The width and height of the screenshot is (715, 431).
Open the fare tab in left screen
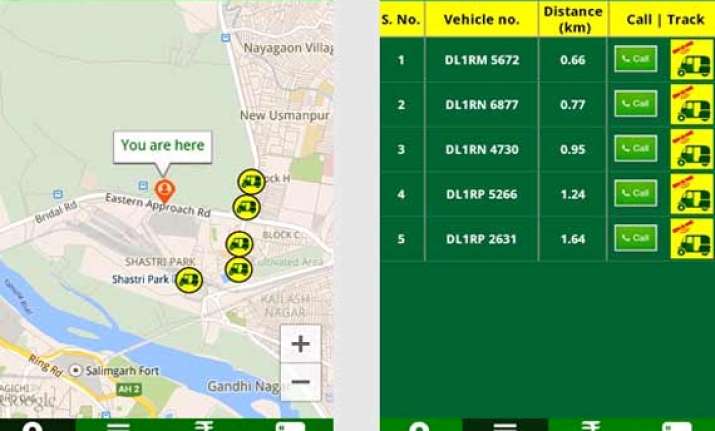pyautogui.click(x=204, y=425)
